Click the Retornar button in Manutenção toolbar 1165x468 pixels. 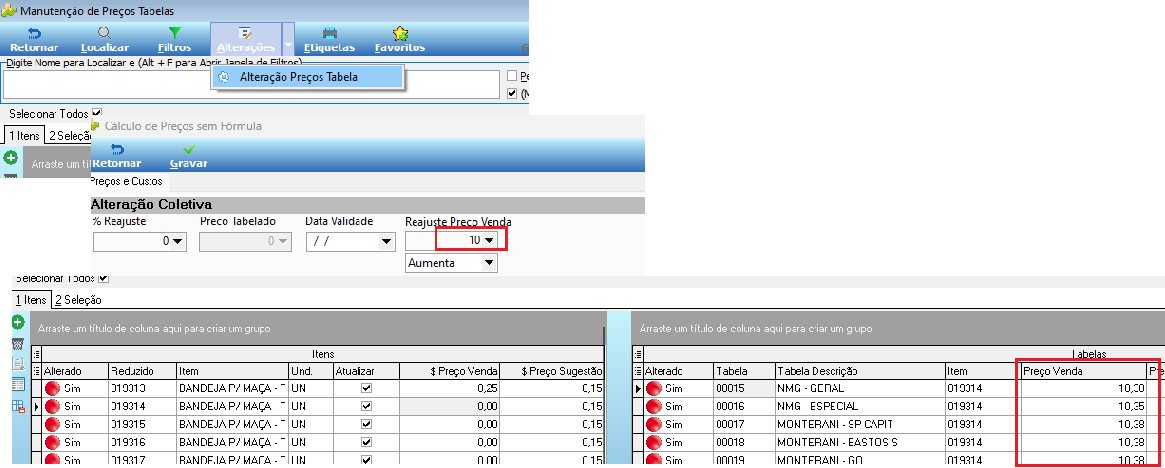[x=34, y=40]
